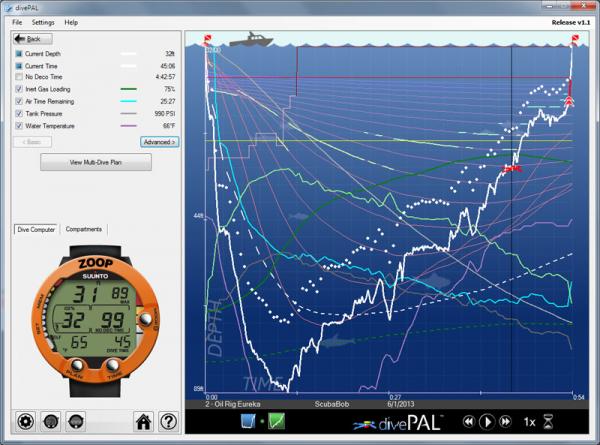The width and height of the screenshot is (600, 445).
Task: Click the cyan Air Time Remaining color line
Action: click(x=129, y=101)
